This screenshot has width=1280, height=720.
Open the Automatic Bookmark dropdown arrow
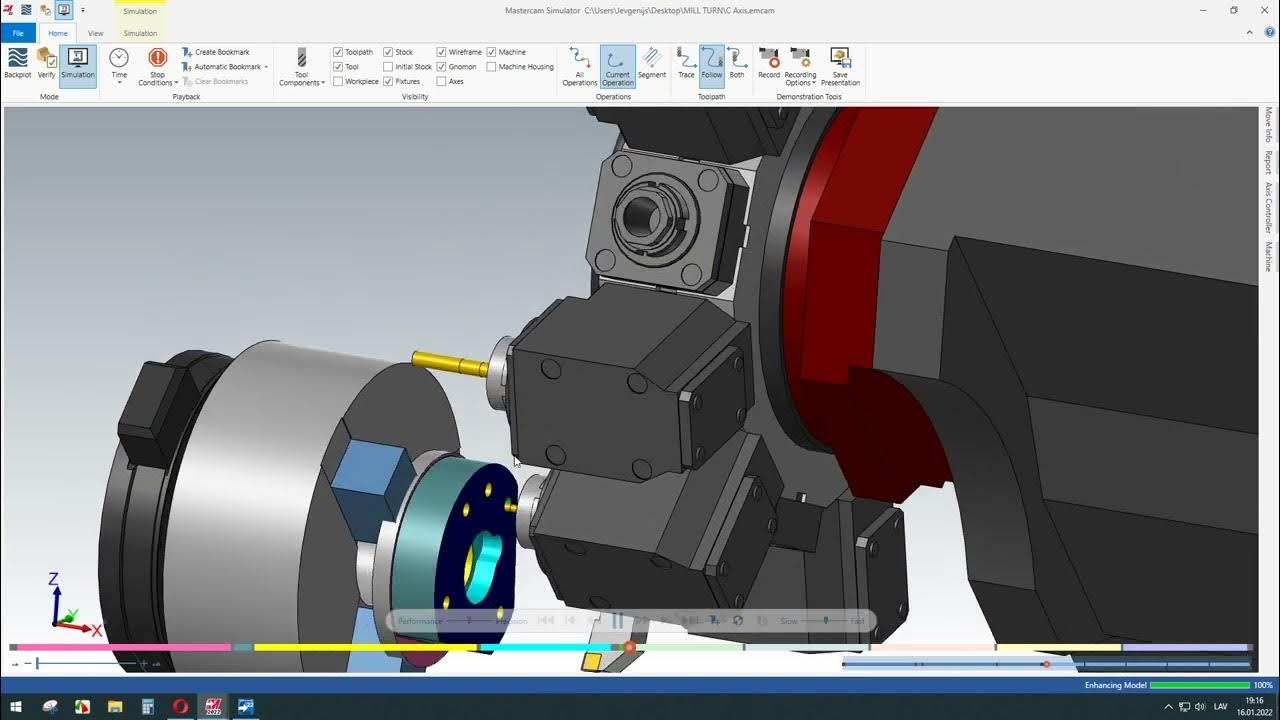click(266, 67)
